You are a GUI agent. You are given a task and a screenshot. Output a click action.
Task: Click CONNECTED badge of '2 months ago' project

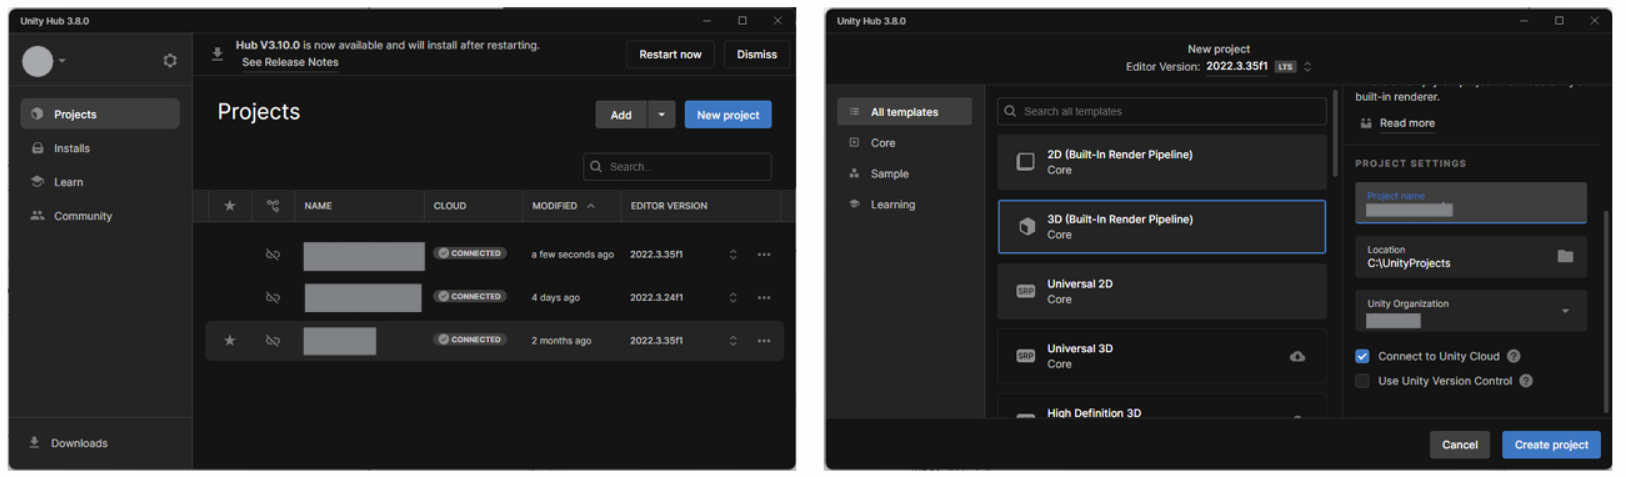pos(470,340)
